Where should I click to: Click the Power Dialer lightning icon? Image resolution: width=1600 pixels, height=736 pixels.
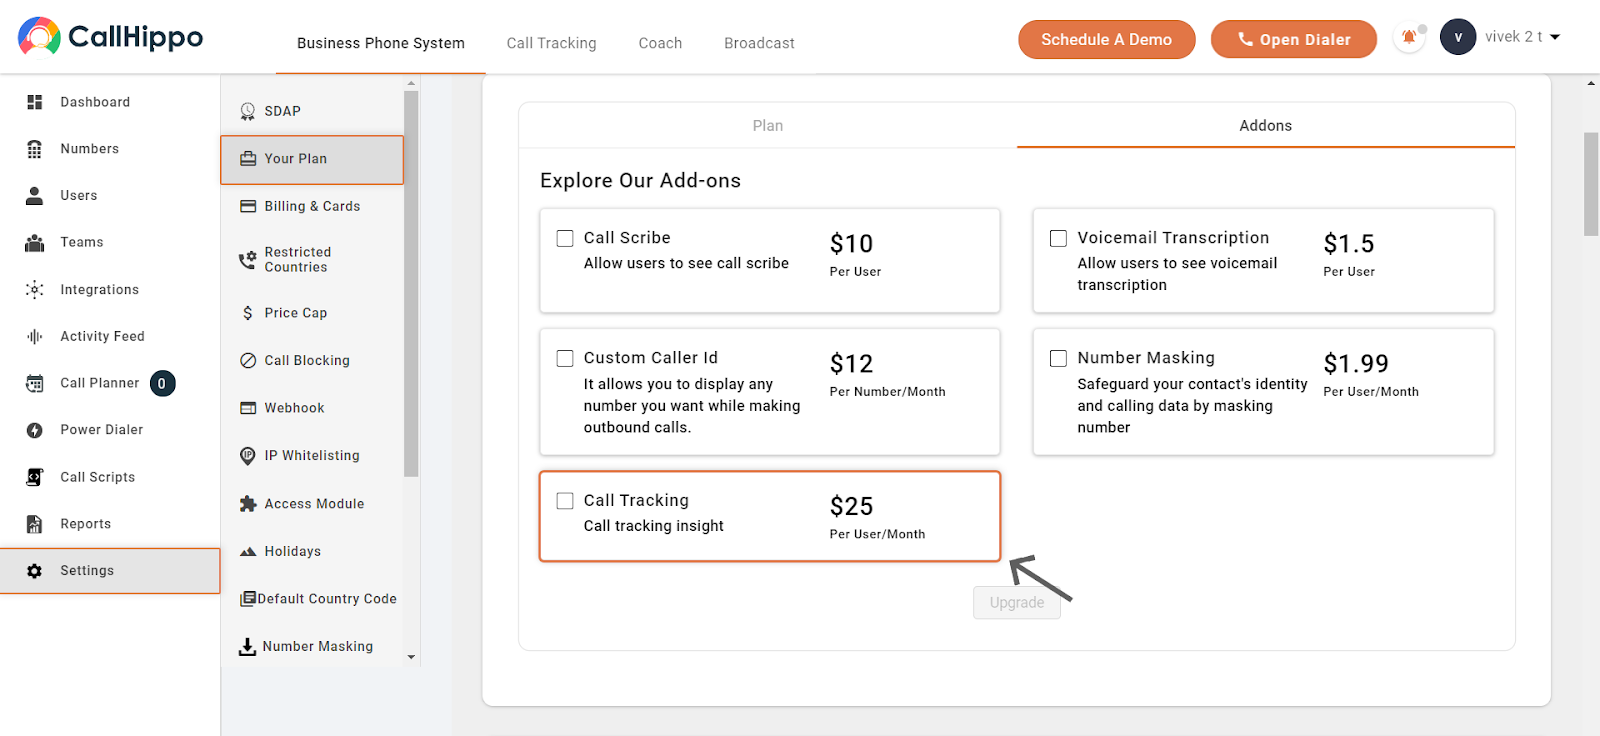tap(35, 430)
